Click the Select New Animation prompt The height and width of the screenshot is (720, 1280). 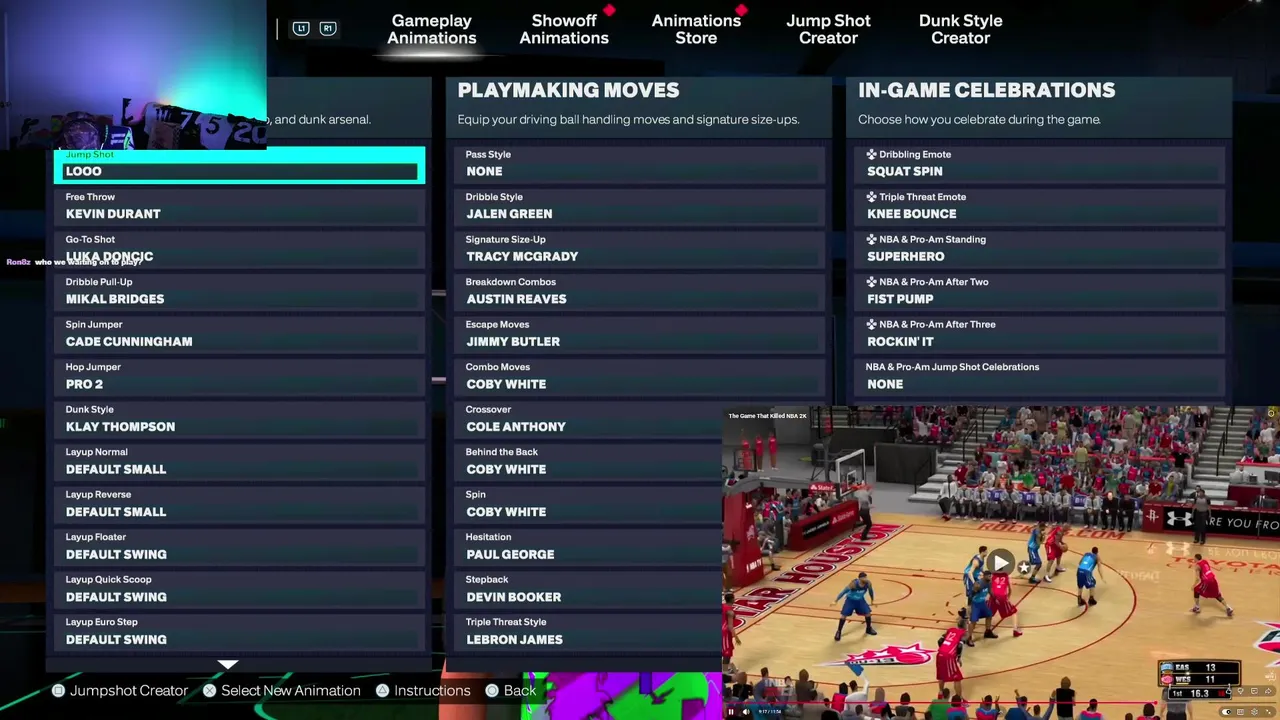pos(291,690)
